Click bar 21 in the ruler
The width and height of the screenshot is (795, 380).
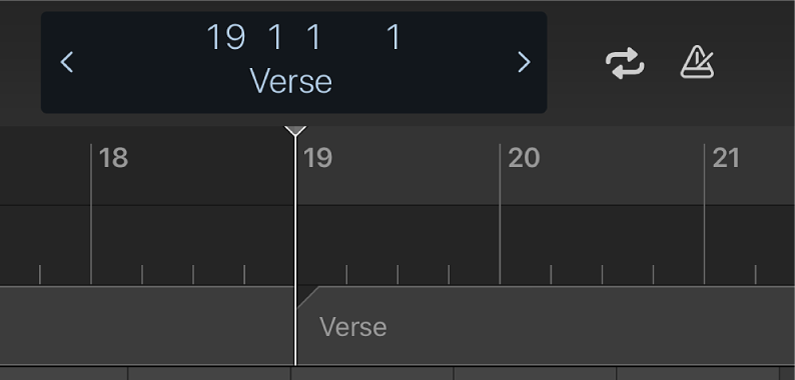click(726, 158)
